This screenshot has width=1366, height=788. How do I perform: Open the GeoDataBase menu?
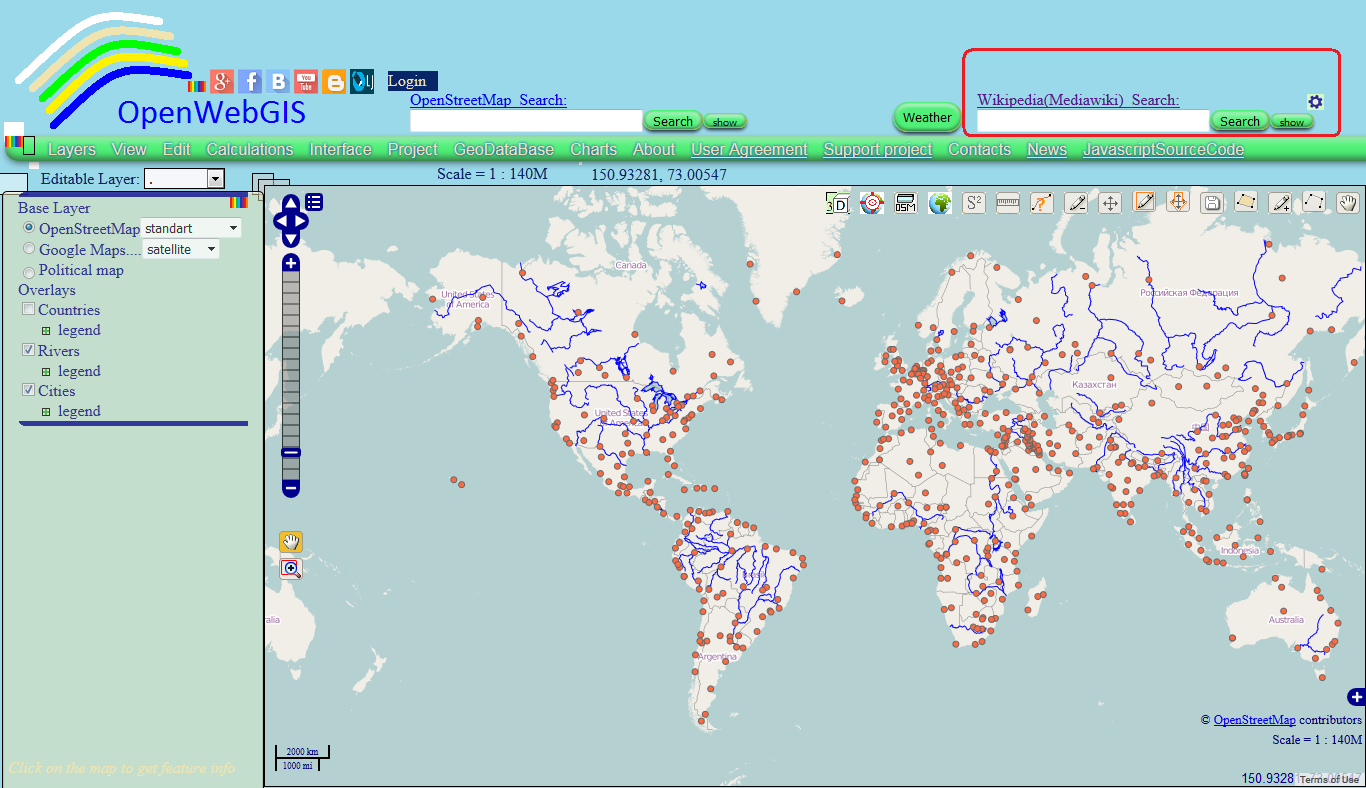504,148
